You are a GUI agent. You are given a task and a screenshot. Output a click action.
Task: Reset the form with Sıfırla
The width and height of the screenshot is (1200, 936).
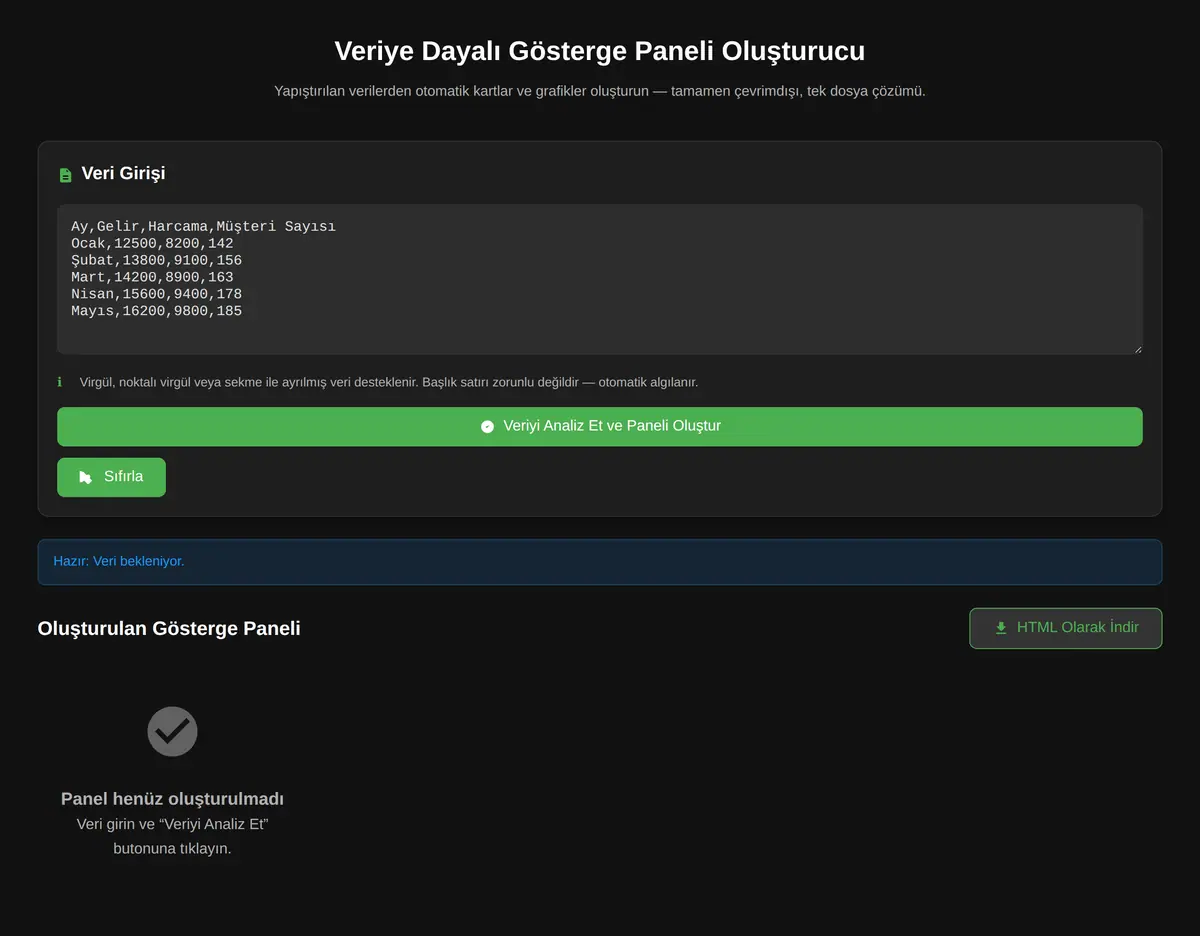(111, 477)
